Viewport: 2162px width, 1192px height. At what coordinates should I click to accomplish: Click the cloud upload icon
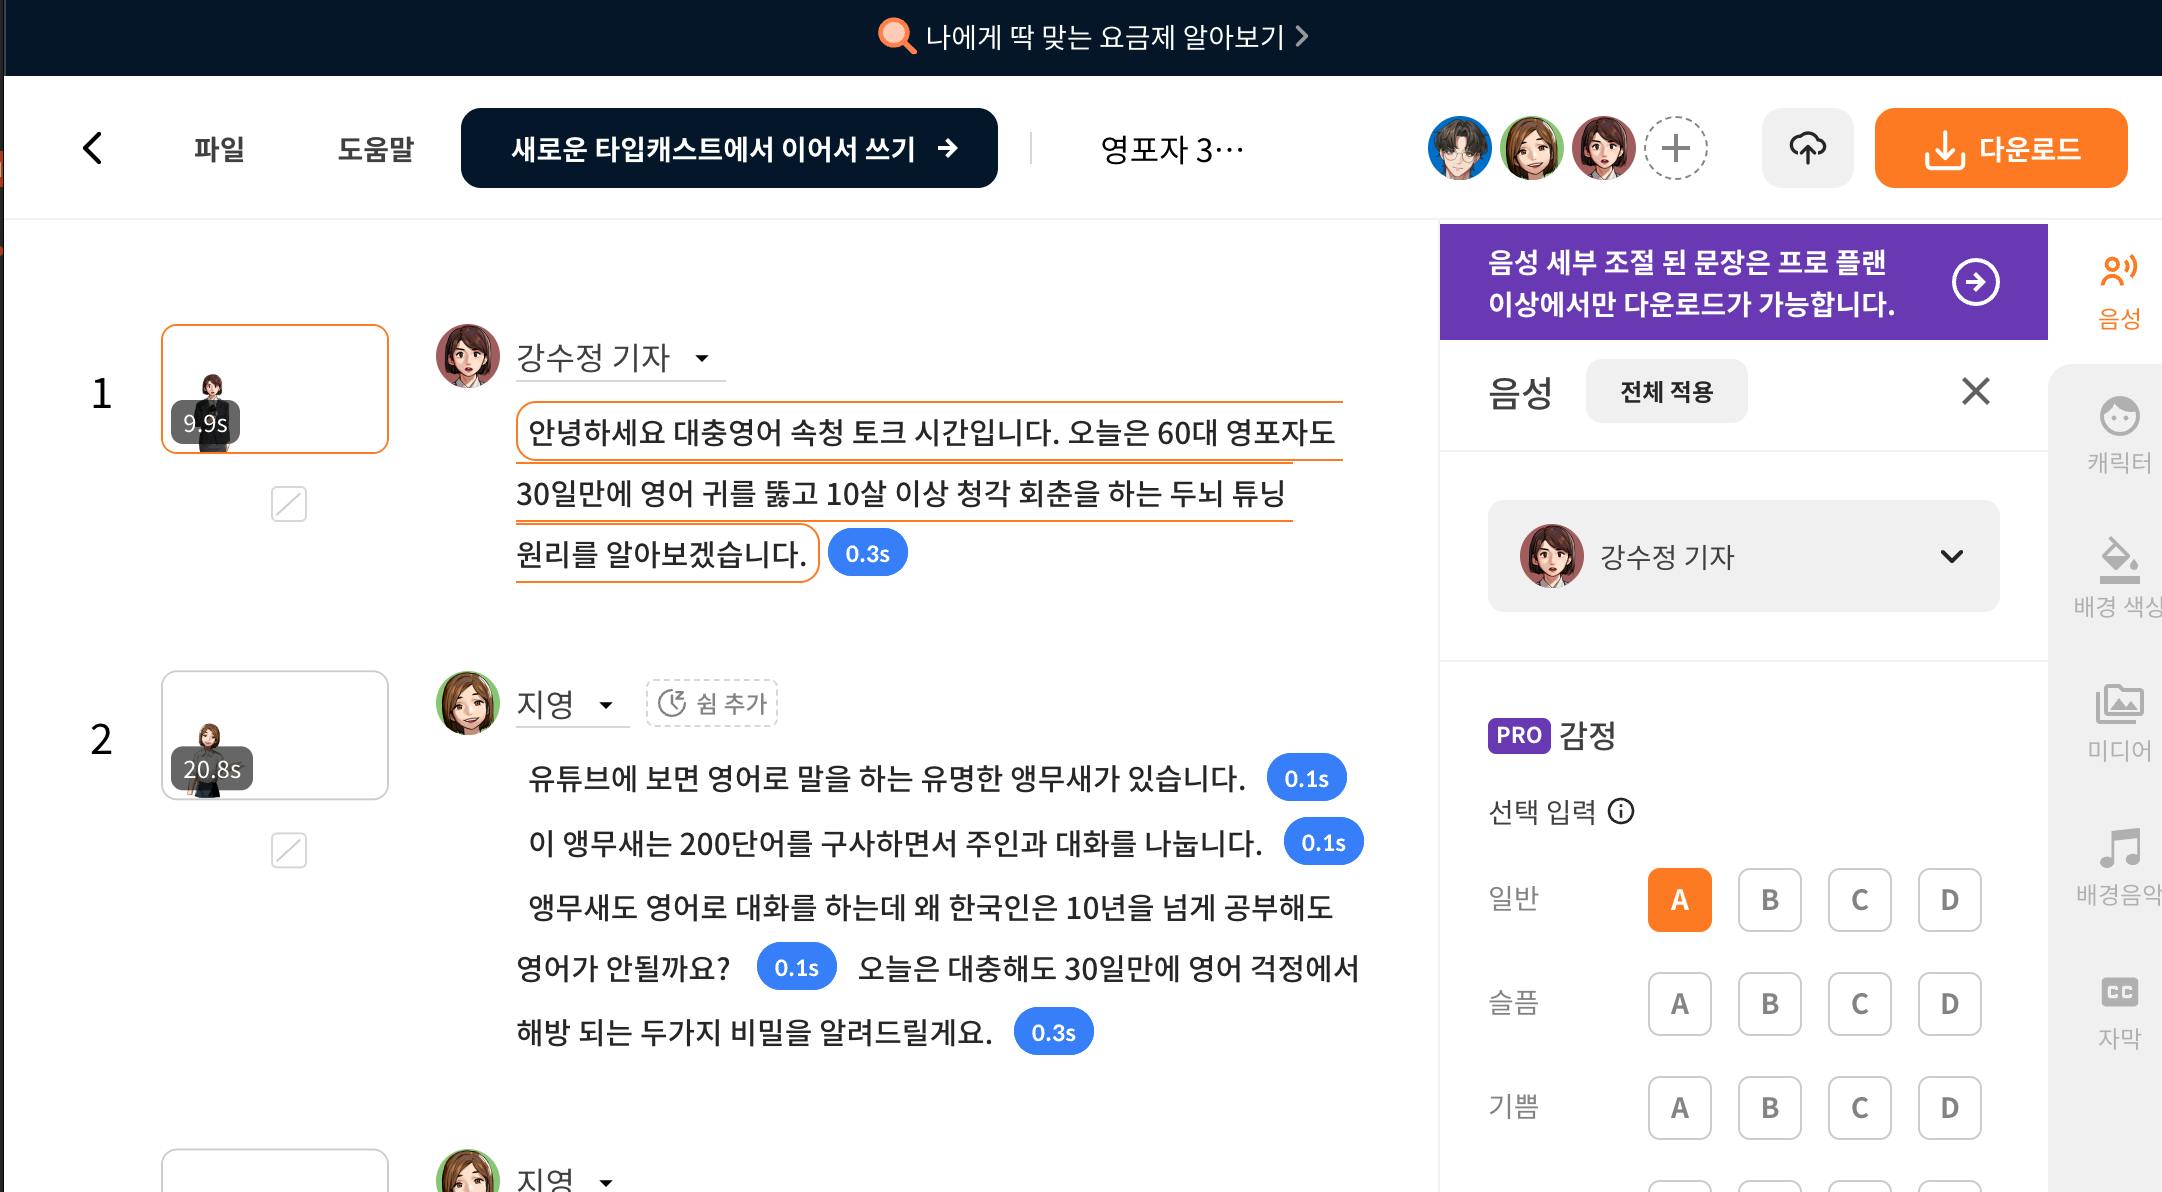[1807, 148]
